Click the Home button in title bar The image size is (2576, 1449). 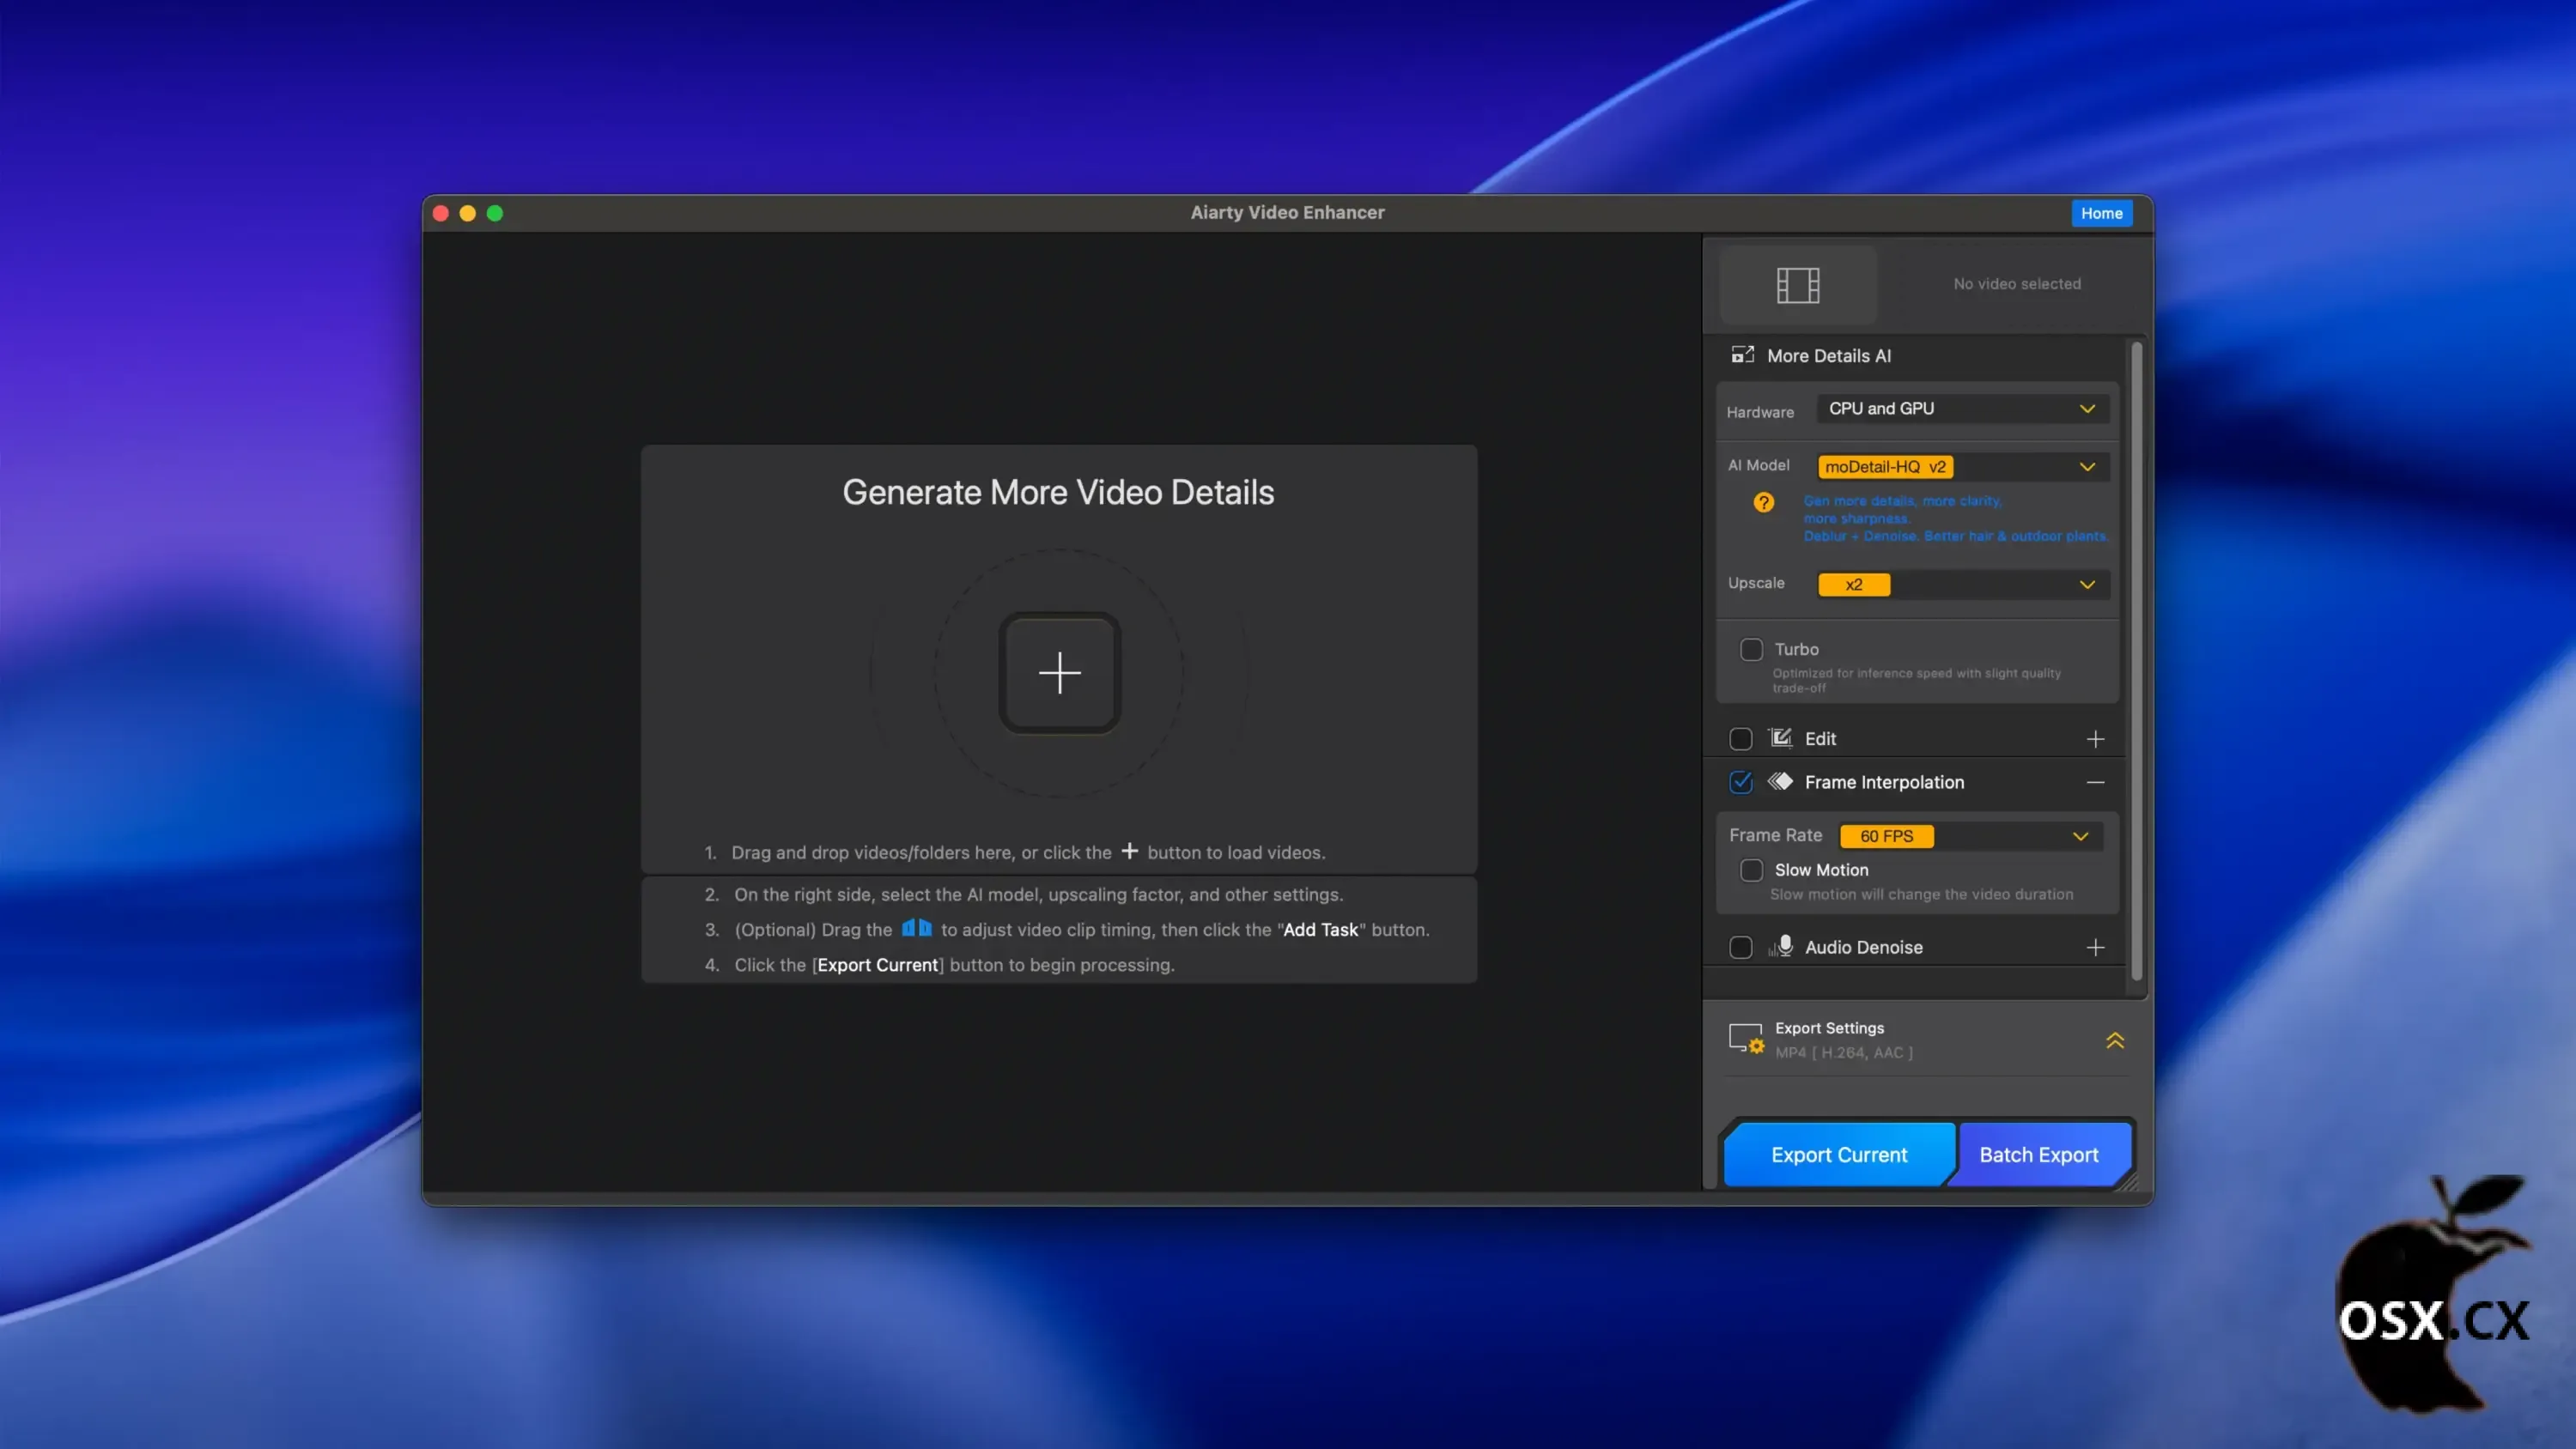coord(2101,213)
